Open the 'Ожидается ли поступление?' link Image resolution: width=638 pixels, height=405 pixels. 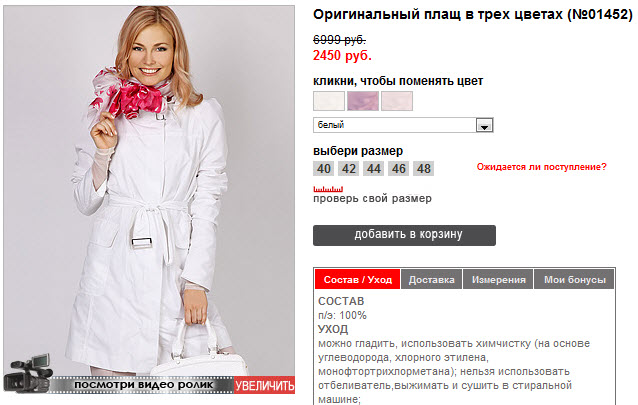pos(542,167)
